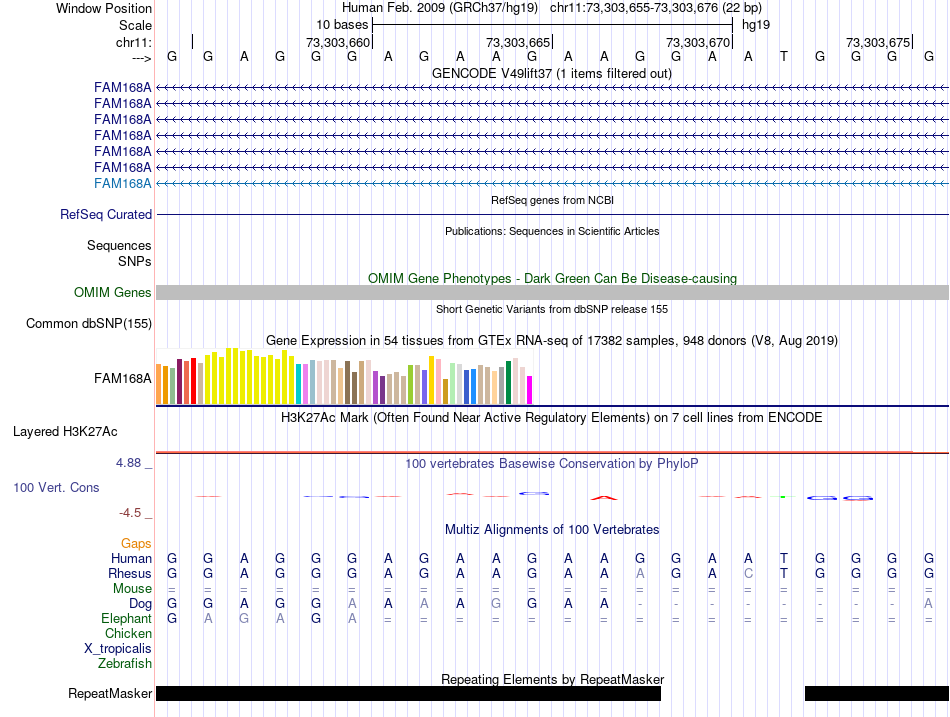Click the Scale track label
This screenshot has height=717, width=950.
pos(135,25)
